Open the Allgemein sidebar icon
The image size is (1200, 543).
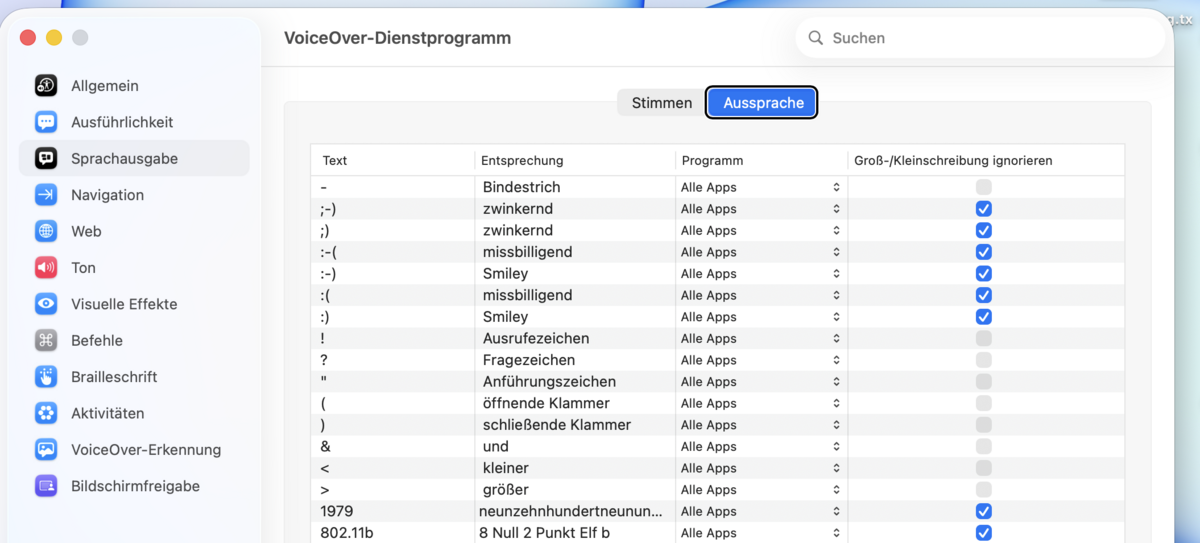pos(46,86)
